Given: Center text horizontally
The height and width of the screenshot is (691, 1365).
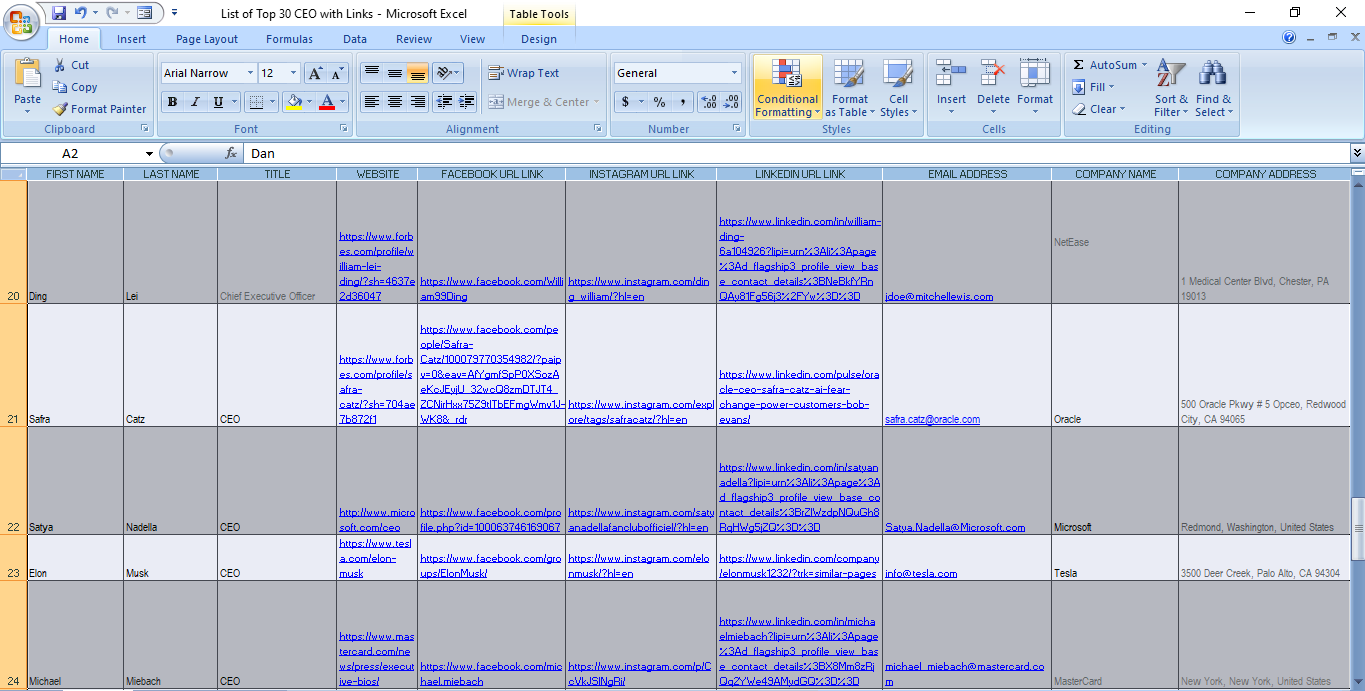Looking at the screenshot, I should (394, 102).
